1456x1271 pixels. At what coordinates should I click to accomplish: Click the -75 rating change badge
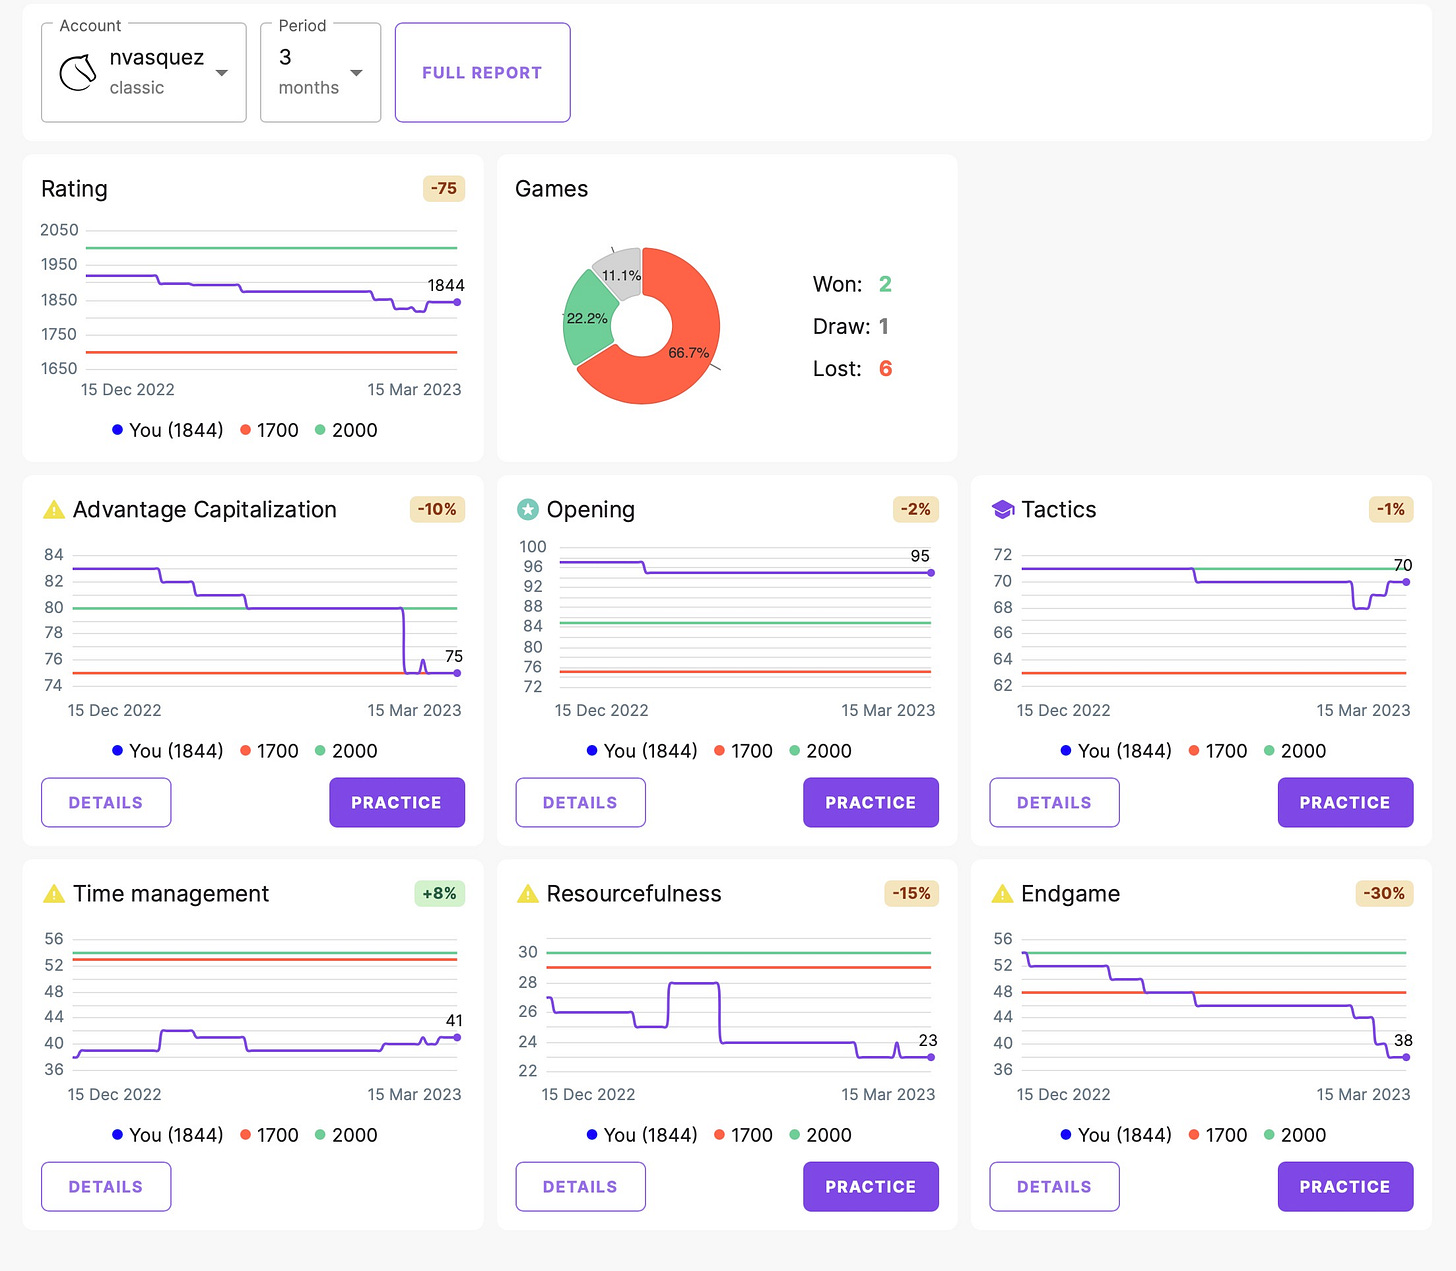444,188
